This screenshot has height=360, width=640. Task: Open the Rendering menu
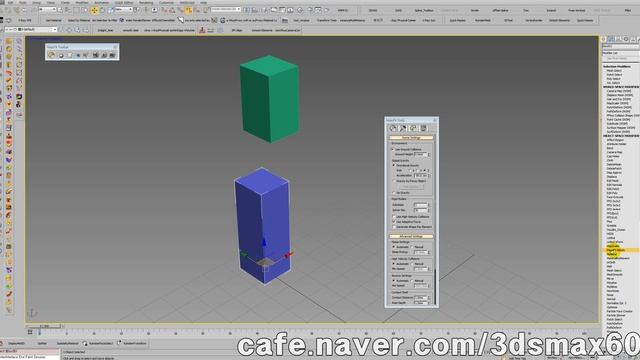coord(146,3)
